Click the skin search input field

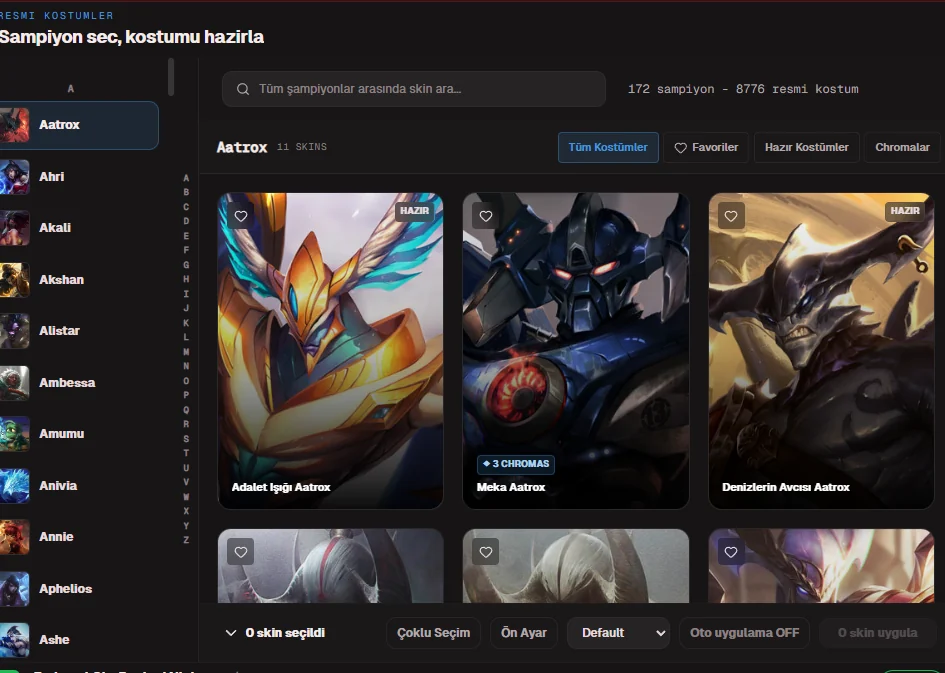[413, 89]
